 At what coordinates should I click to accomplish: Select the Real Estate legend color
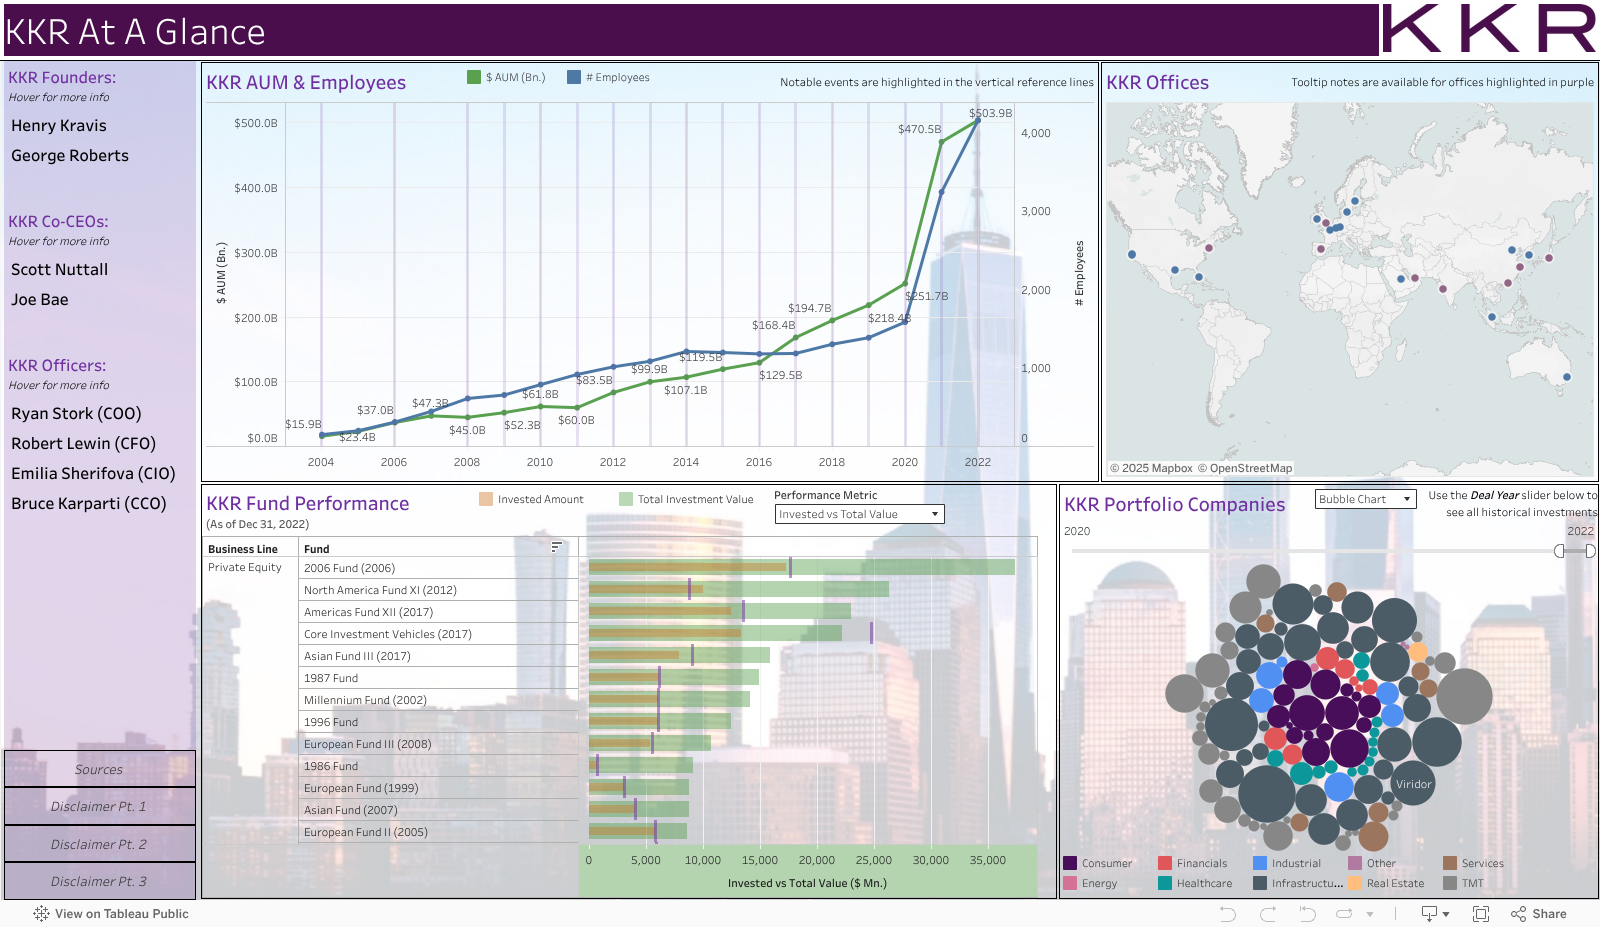point(1355,883)
